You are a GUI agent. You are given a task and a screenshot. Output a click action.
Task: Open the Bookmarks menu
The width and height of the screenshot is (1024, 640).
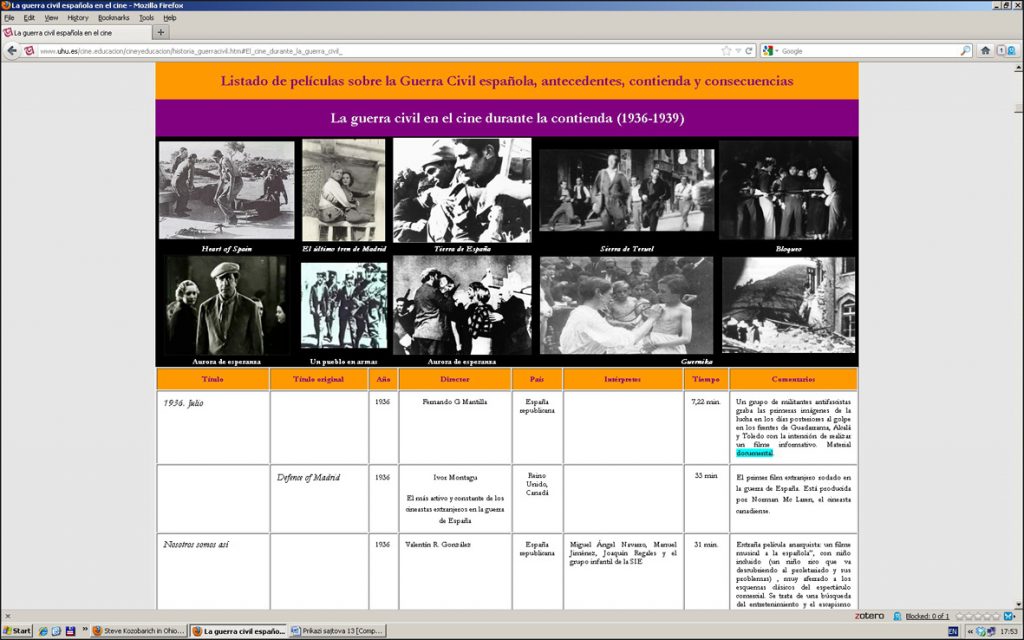pos(113,18)
